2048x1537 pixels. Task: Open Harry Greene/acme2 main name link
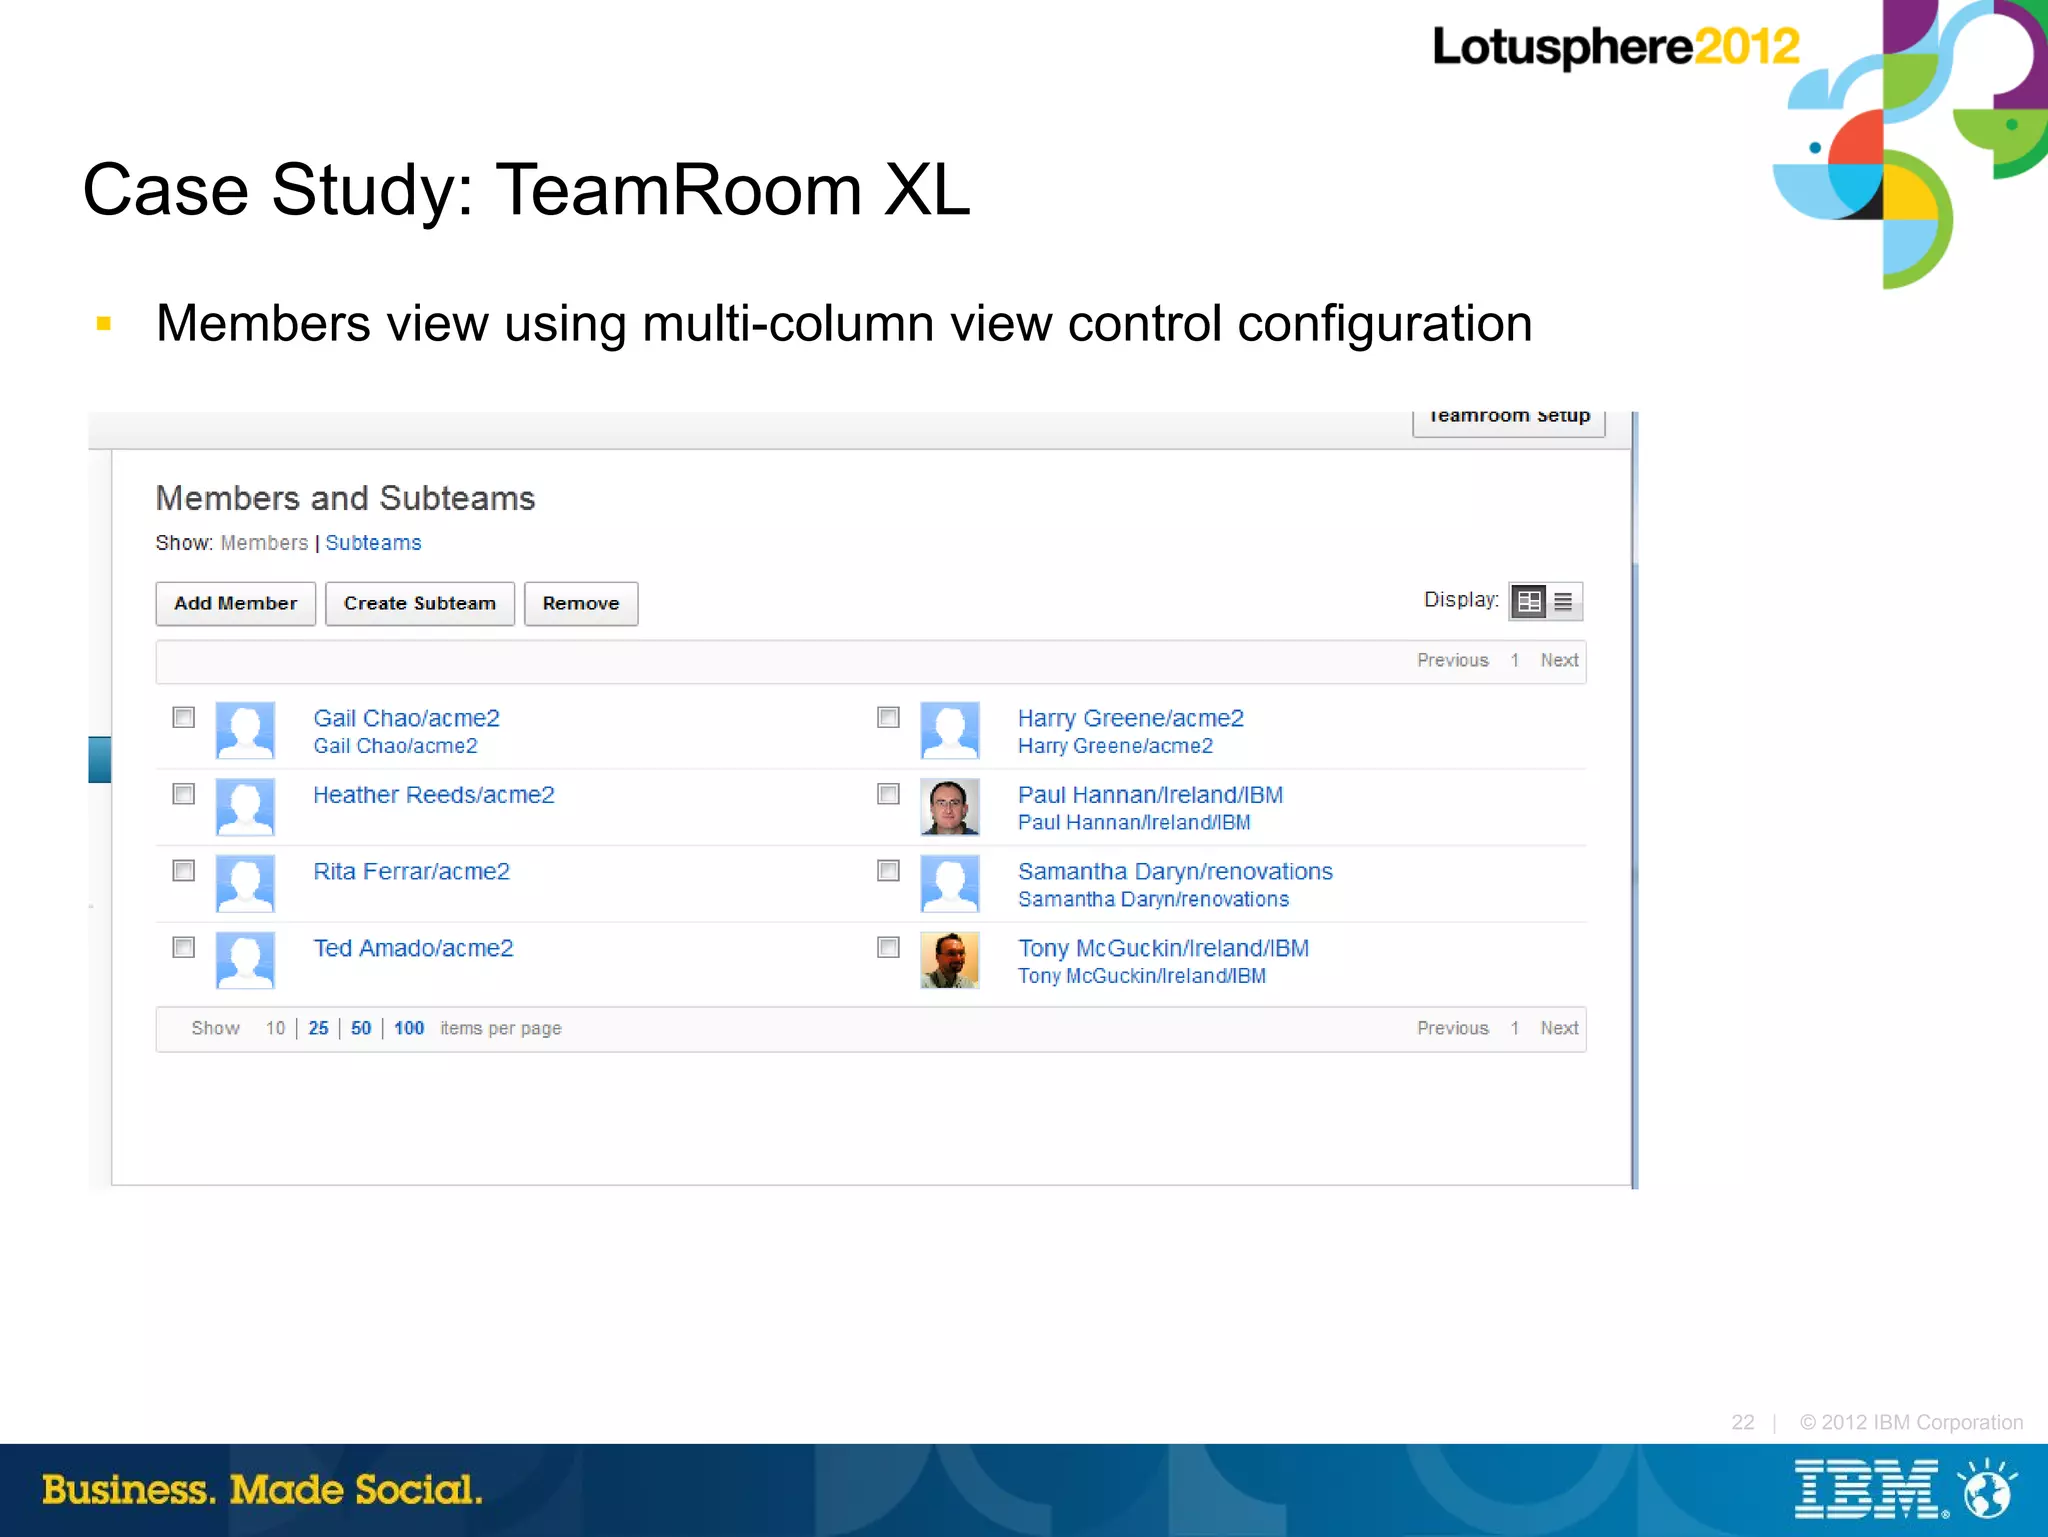tap(1130, 718)
